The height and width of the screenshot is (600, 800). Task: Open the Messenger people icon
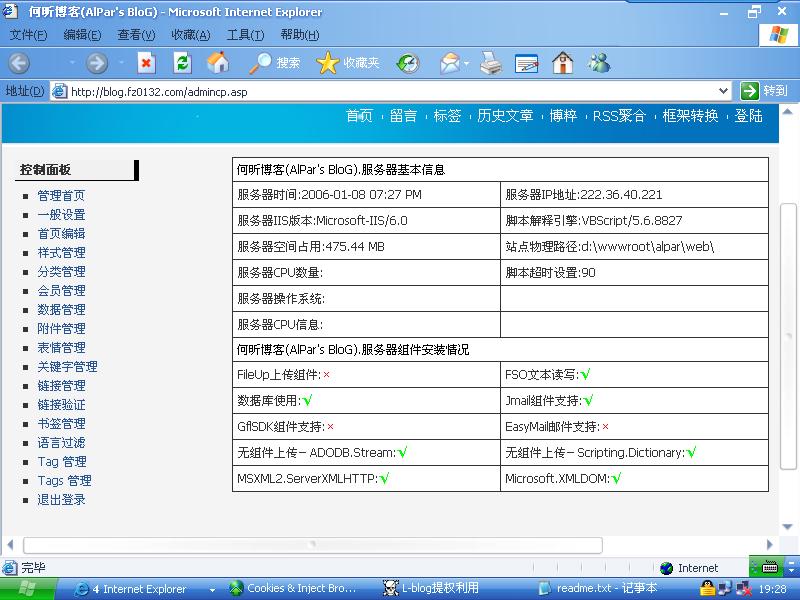598,63
